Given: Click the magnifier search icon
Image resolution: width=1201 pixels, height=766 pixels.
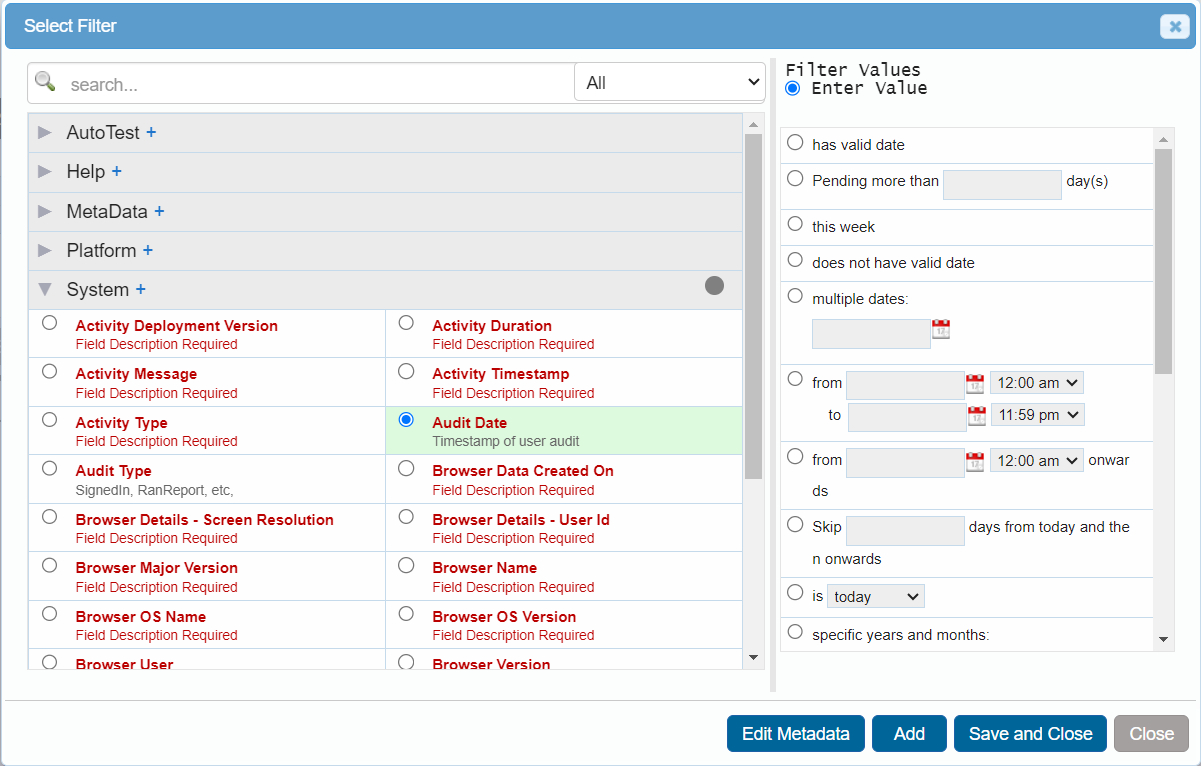Looking at the screenshot, I should tap(45, 82).
